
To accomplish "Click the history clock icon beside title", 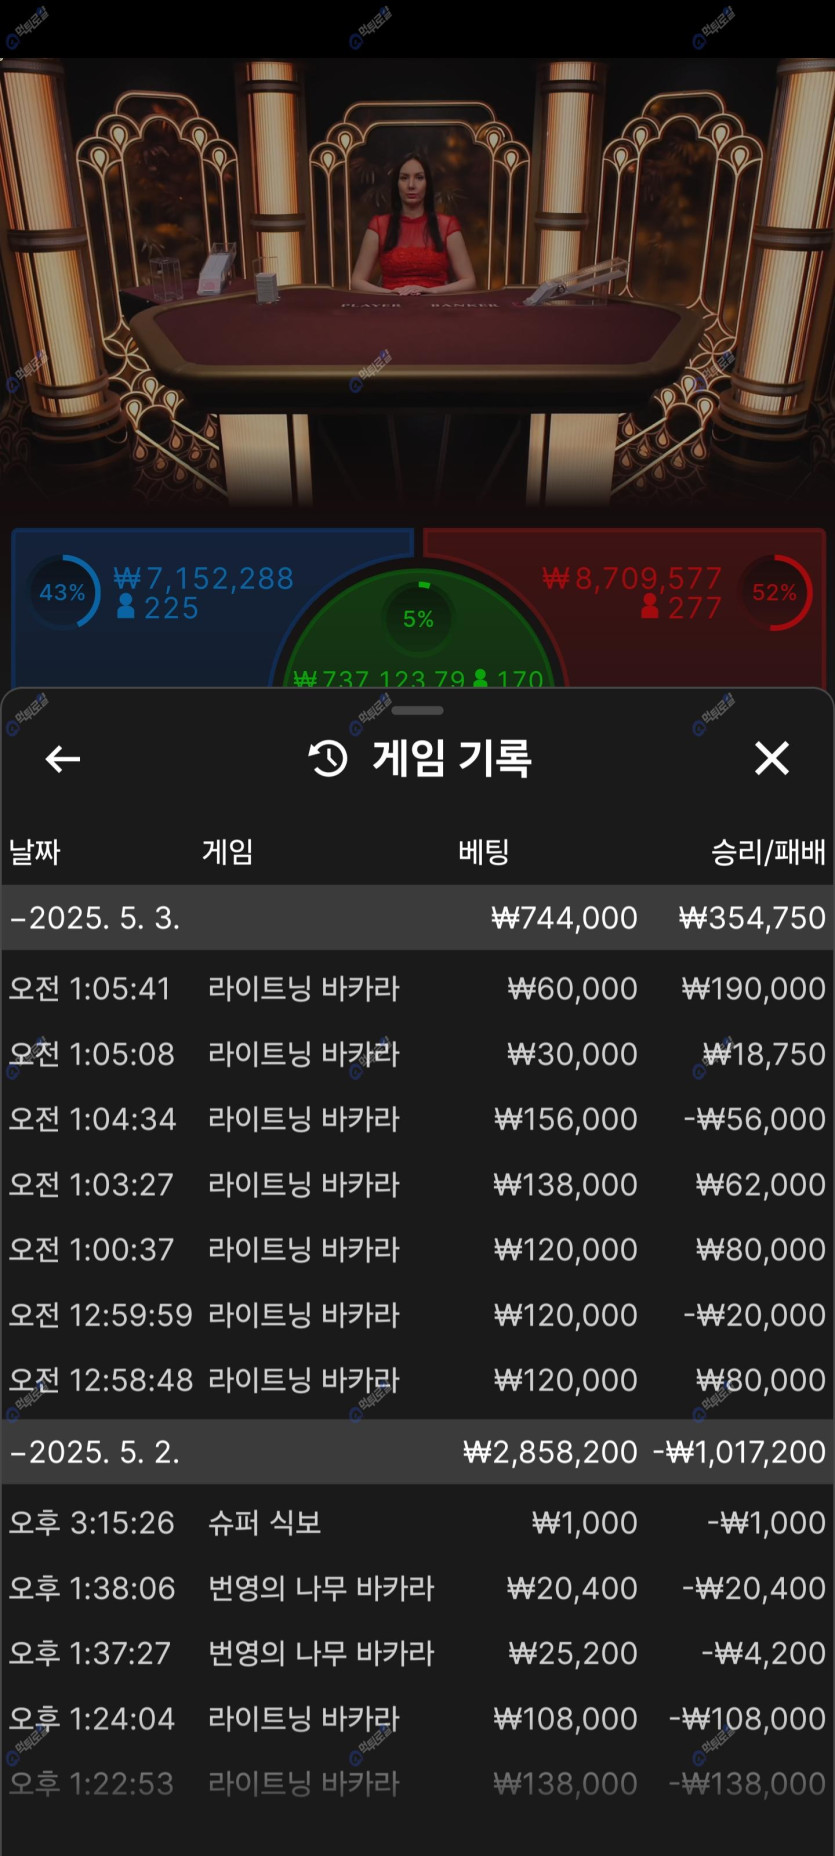I will [328, 759].
